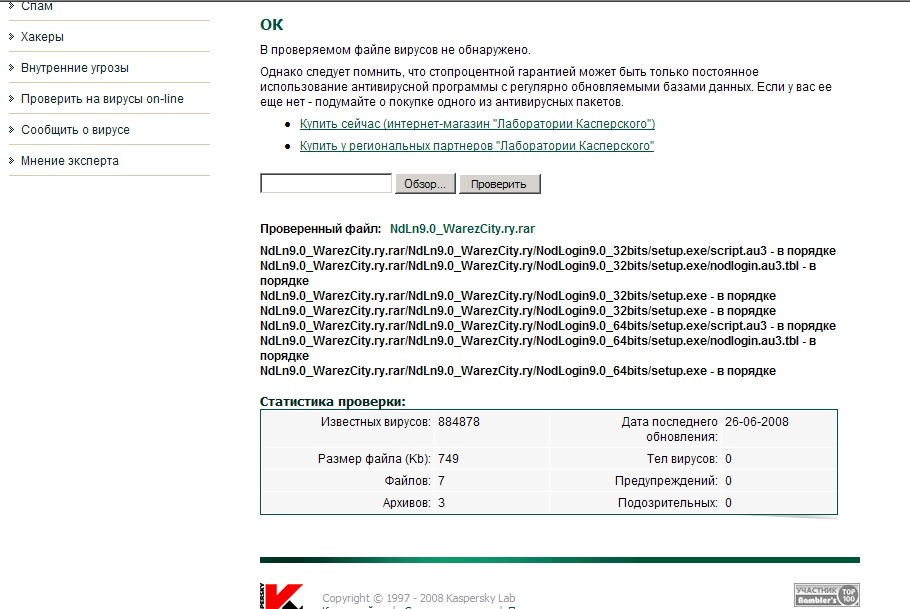Click the 64bits setup.exe/script.au3 result line
The height and width of the screenshot is (609, 910).
(548, 326)
